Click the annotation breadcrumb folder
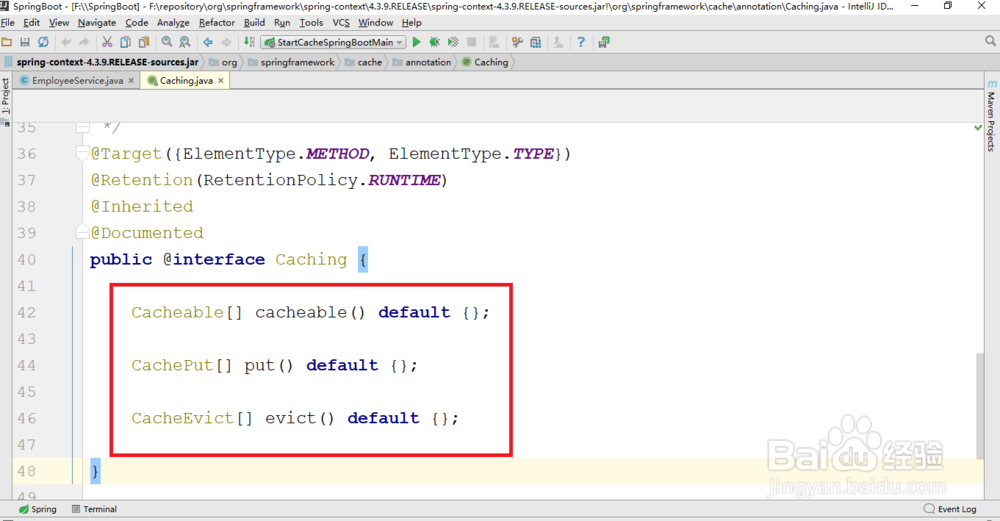 coord(422,62)
